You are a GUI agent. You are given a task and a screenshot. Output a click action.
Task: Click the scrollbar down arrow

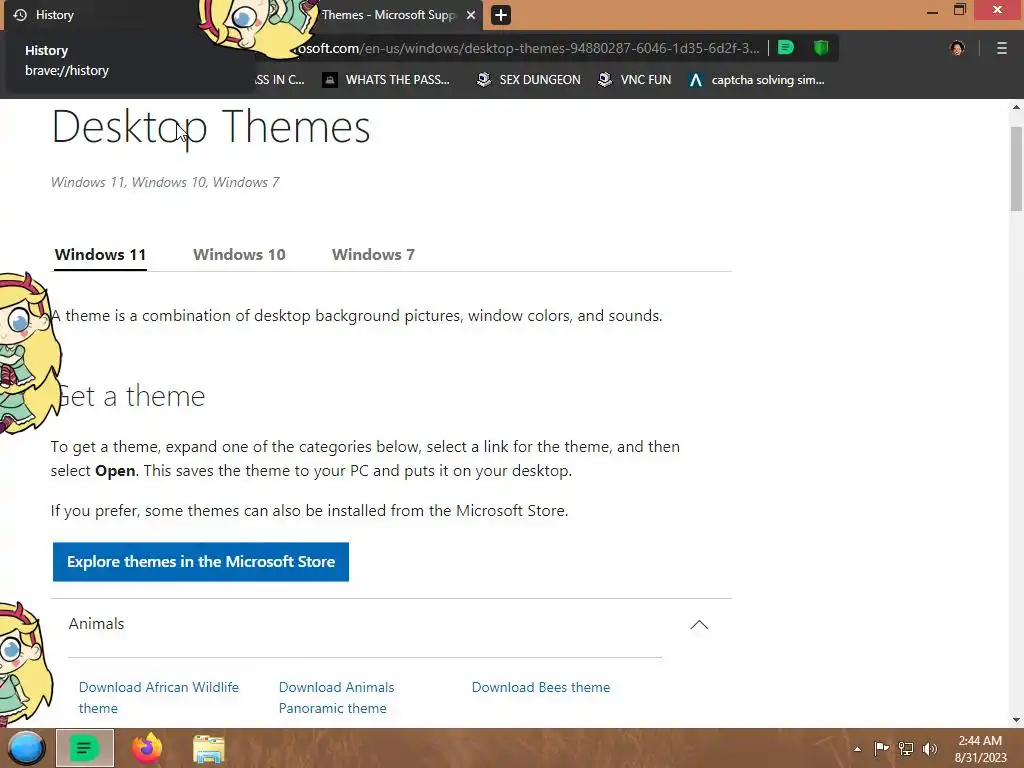(1016, 720)
